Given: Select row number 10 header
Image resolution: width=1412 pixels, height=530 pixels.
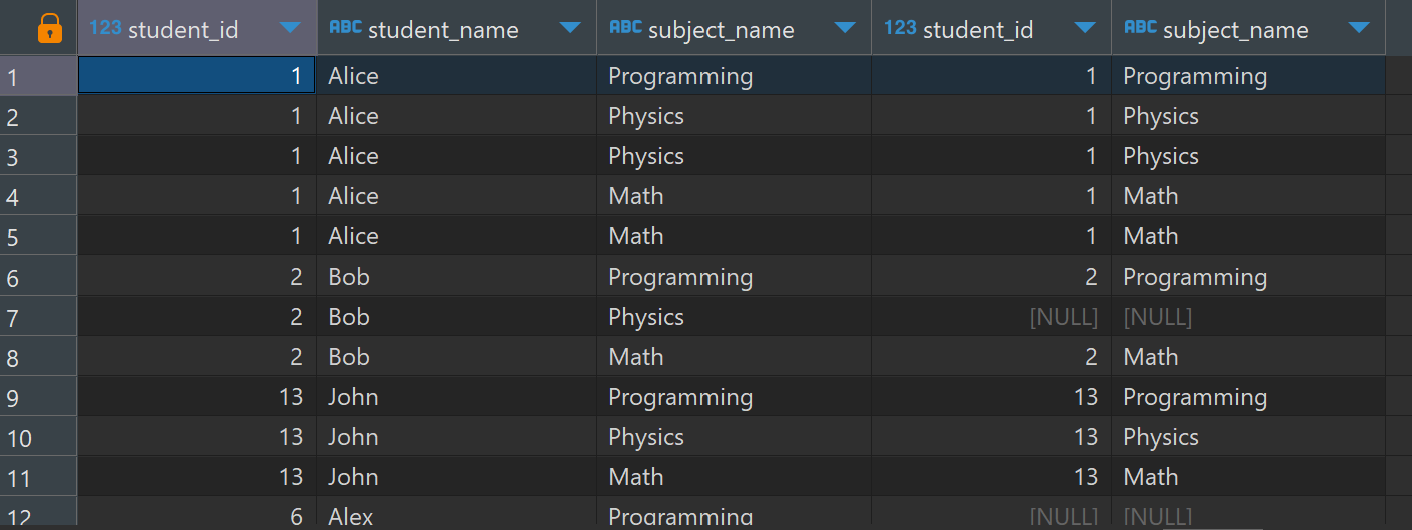Looking at the screenshot, I should (x=38, y=437).
